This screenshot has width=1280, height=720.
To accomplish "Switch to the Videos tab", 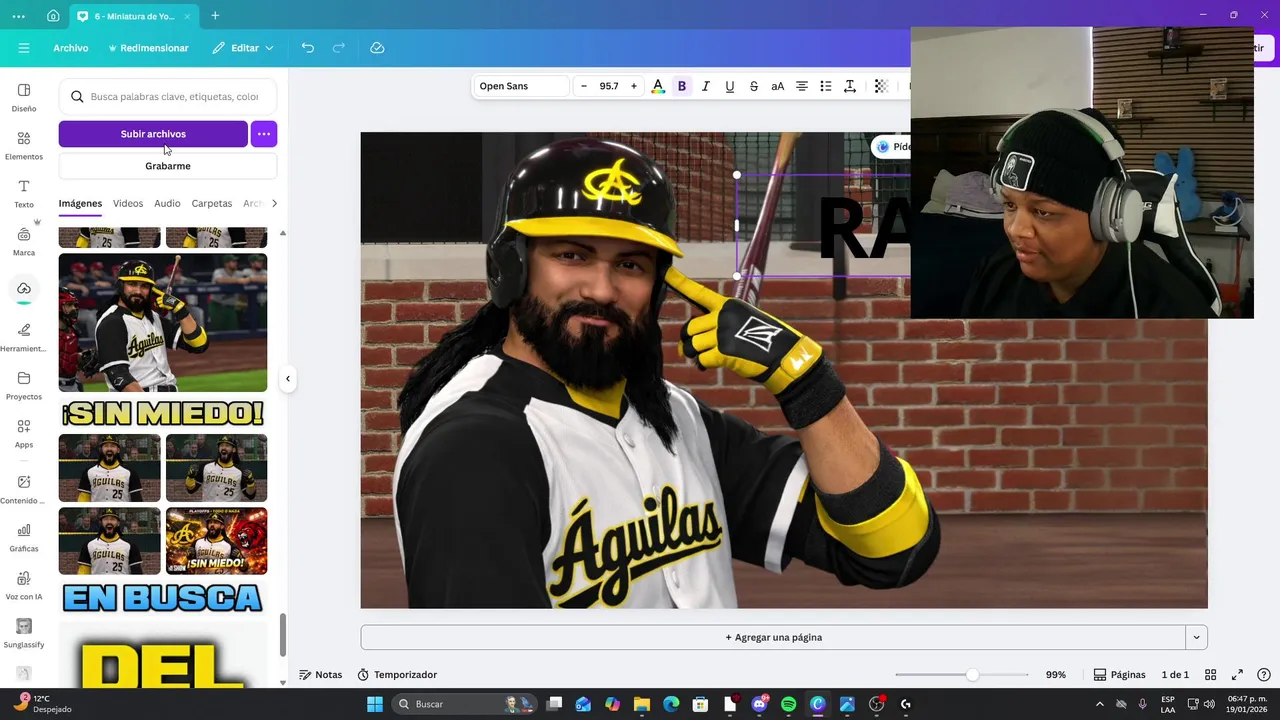I will pyautogui.click(x=128, y=203).
